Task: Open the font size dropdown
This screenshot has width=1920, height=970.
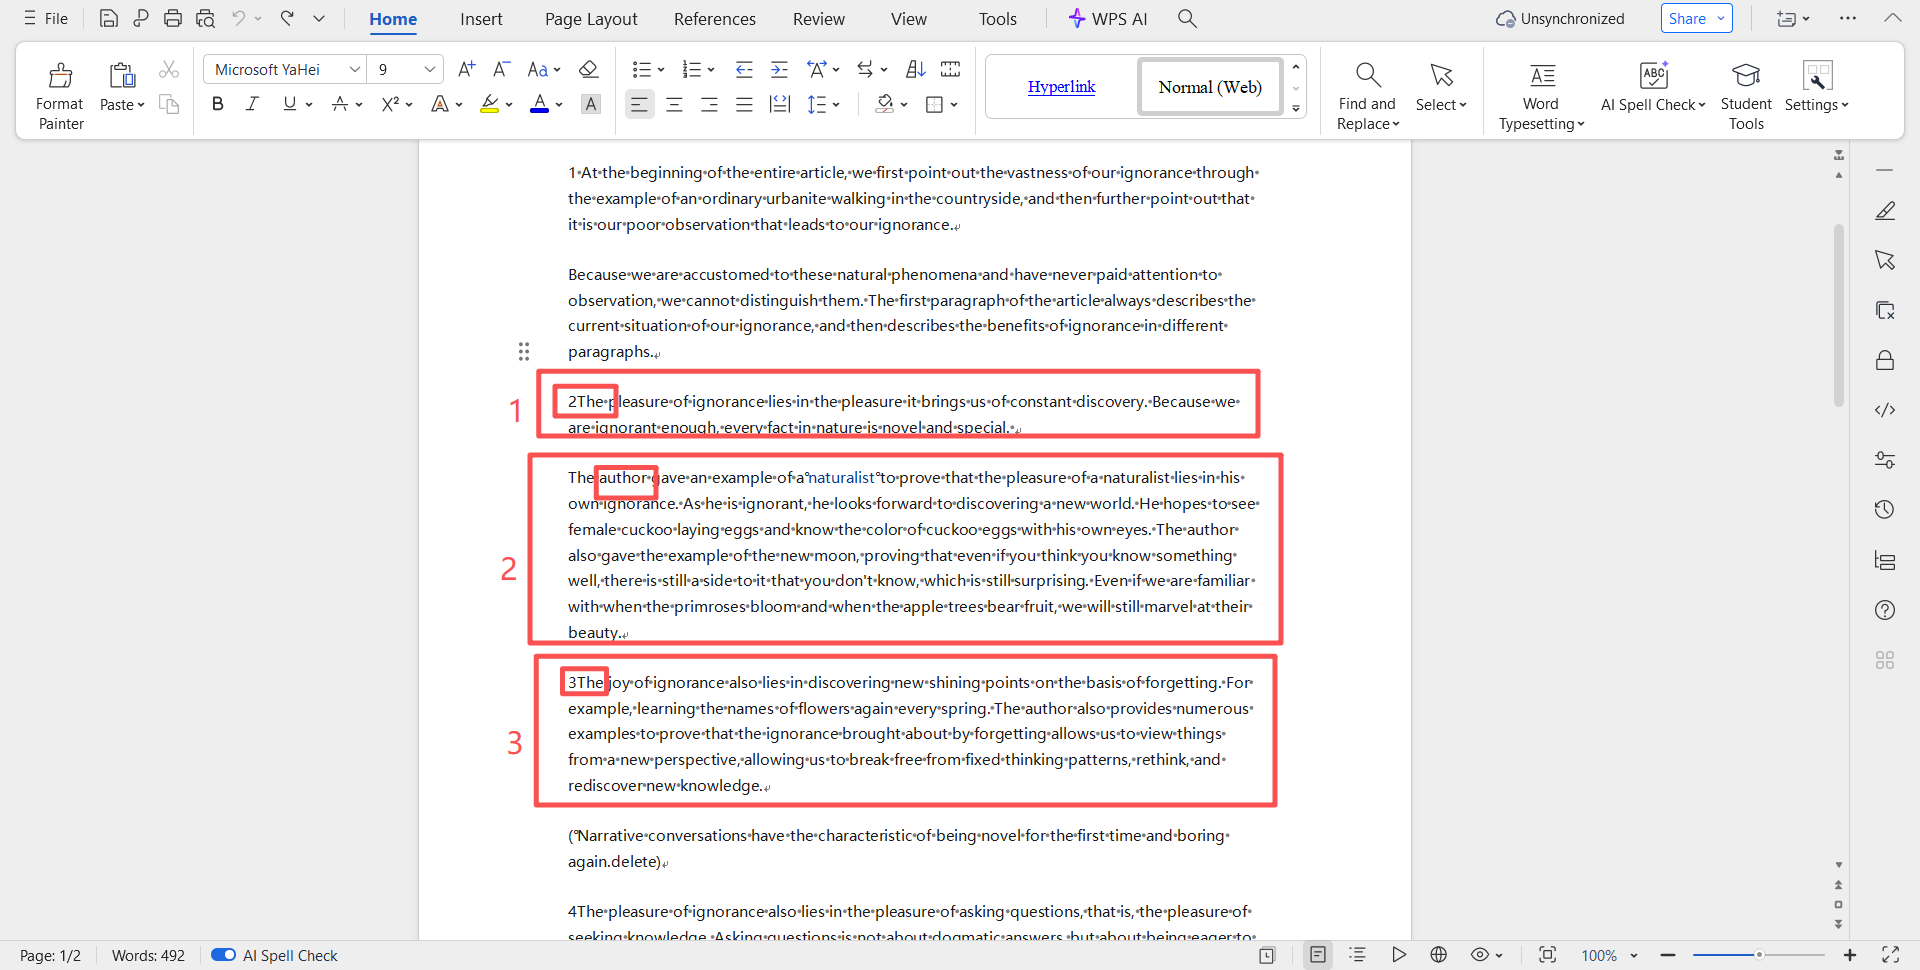Action: [430, 69]
